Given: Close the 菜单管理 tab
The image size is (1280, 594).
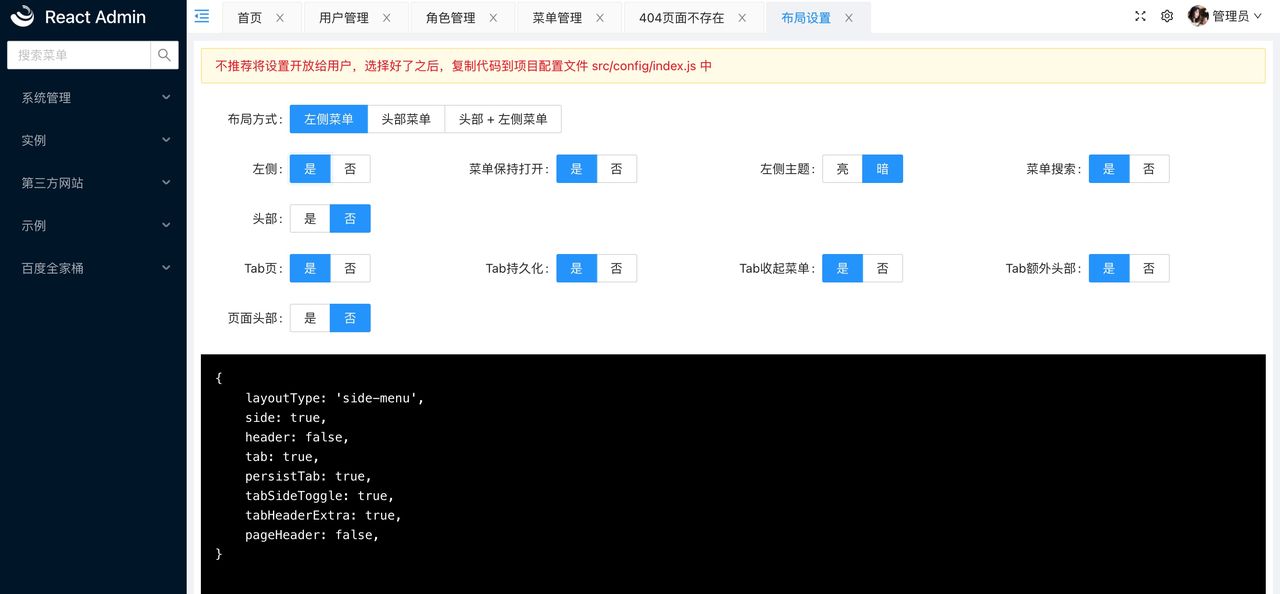Looking at the screenshot, I should pyautogui.click(x=599, y=17).
